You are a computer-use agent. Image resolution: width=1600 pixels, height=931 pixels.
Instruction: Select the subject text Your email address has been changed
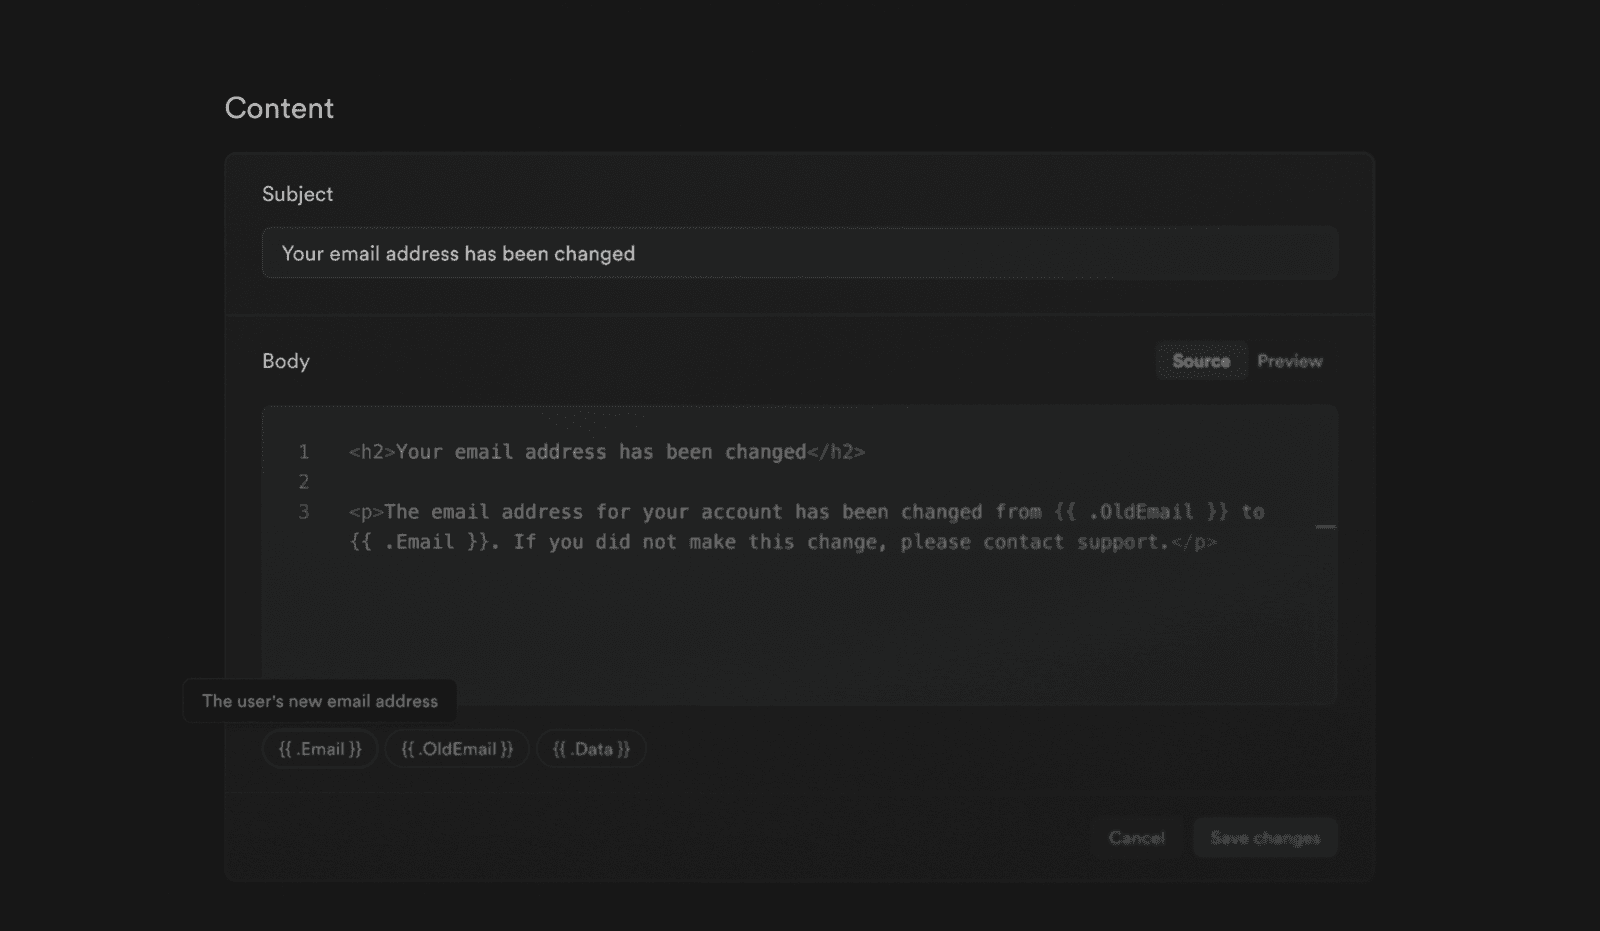point(457,253)
